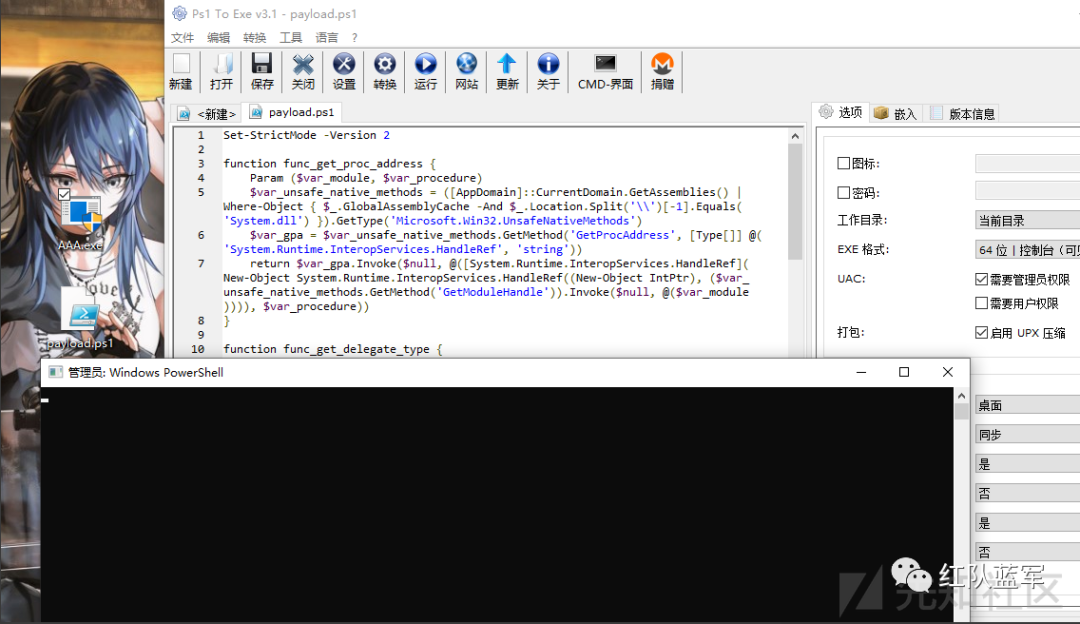Switch to the payload.ps1 editor tab
The width and height of the screenshot is (1080, 624).
point(292,112)
